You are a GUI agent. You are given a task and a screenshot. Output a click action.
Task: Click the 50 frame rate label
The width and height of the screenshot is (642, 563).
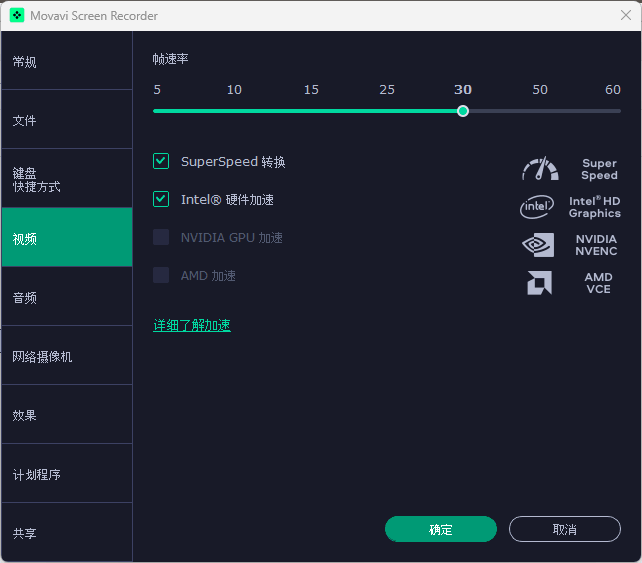tap(540, 90)
